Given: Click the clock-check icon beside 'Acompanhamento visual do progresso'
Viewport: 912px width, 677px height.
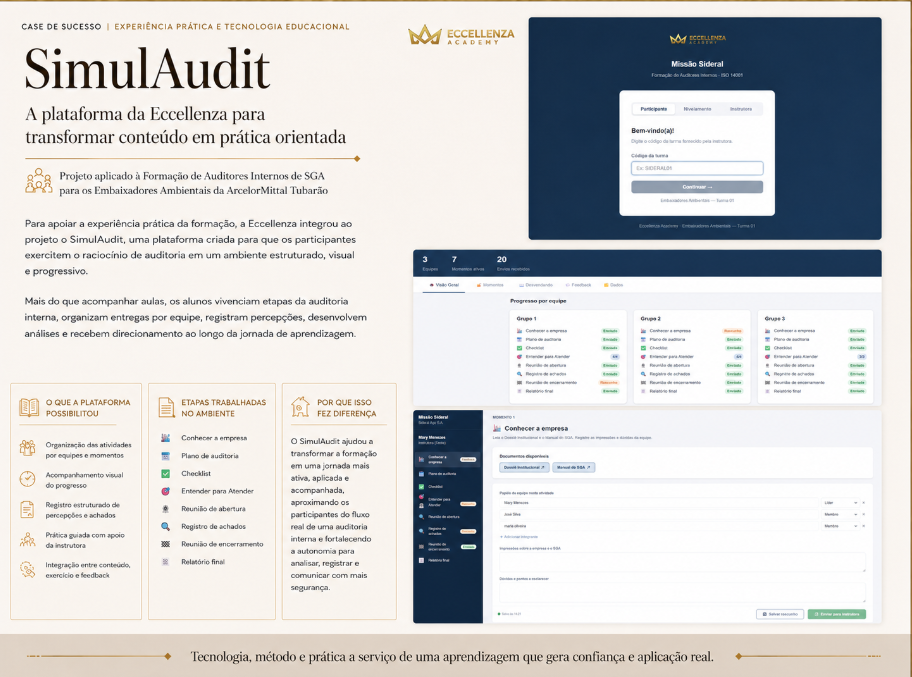Looking at the screenshot, I should click(x=27, y=479).
